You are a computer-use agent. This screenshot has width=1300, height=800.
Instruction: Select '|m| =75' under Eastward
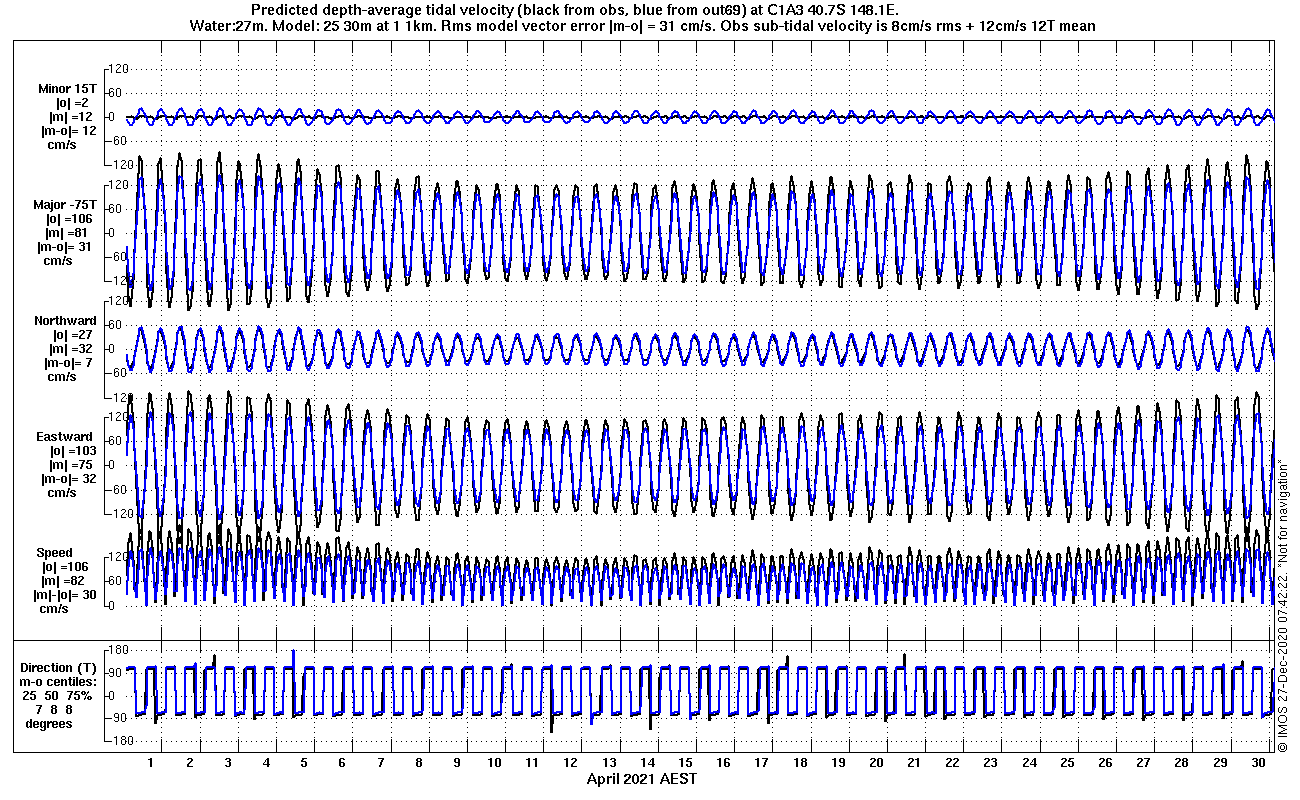pyautogui.click(x=72, y=465)
